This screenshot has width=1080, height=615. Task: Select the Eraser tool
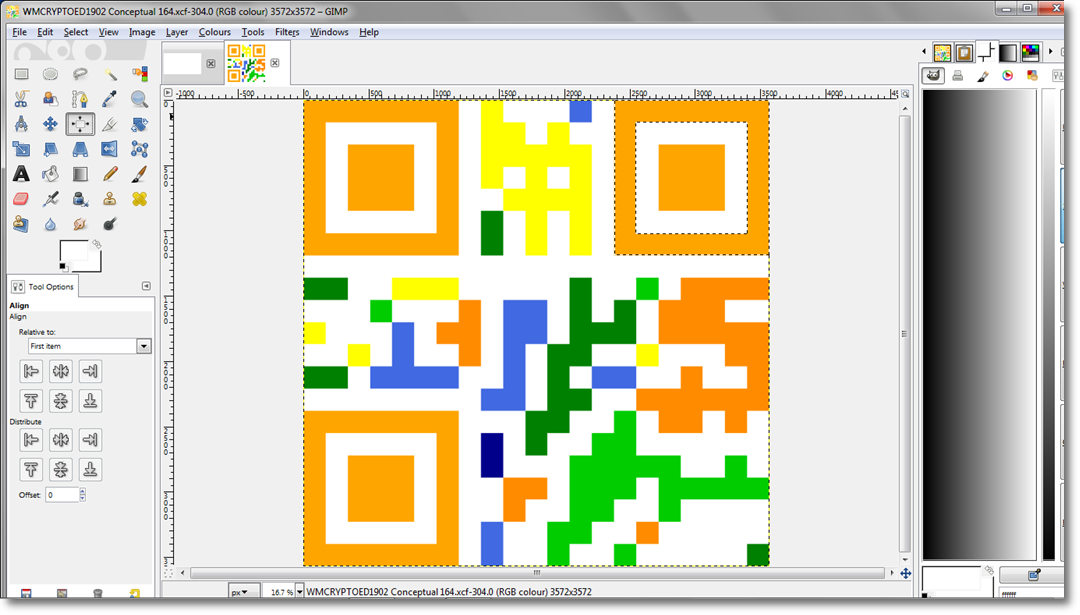click(x=21, y=199)
